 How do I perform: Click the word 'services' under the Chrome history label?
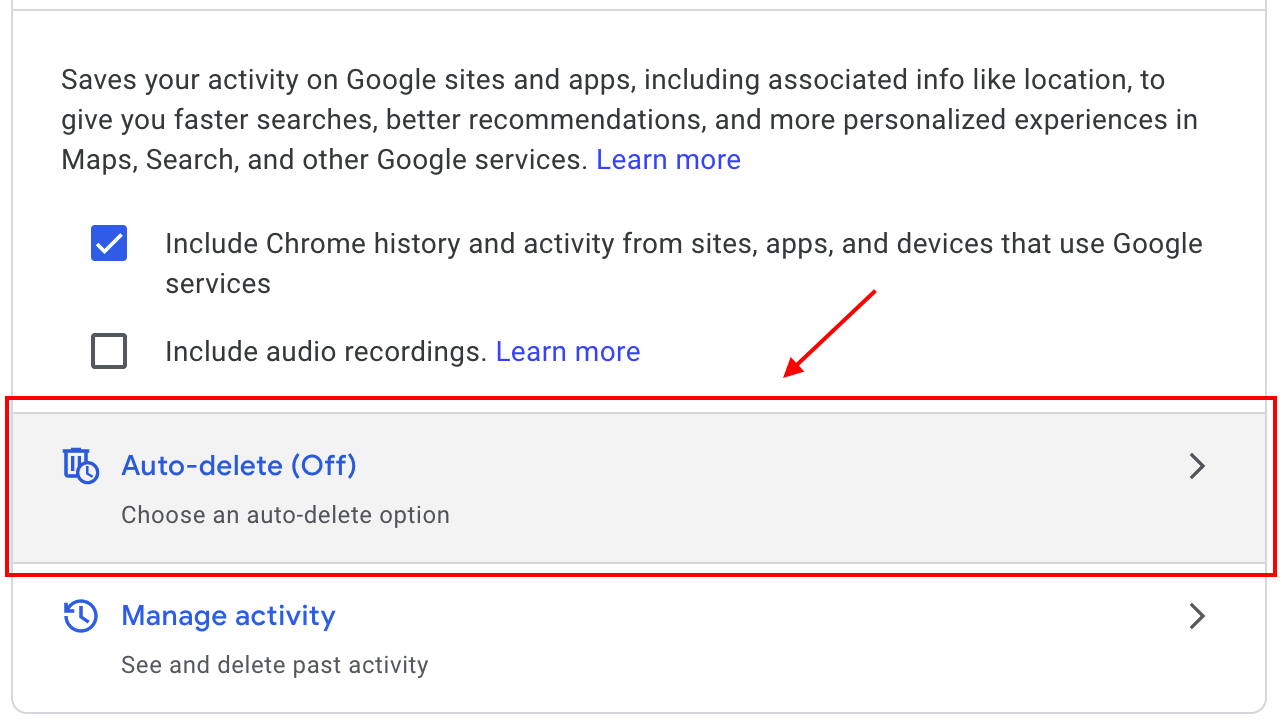[x=218, y=284]
